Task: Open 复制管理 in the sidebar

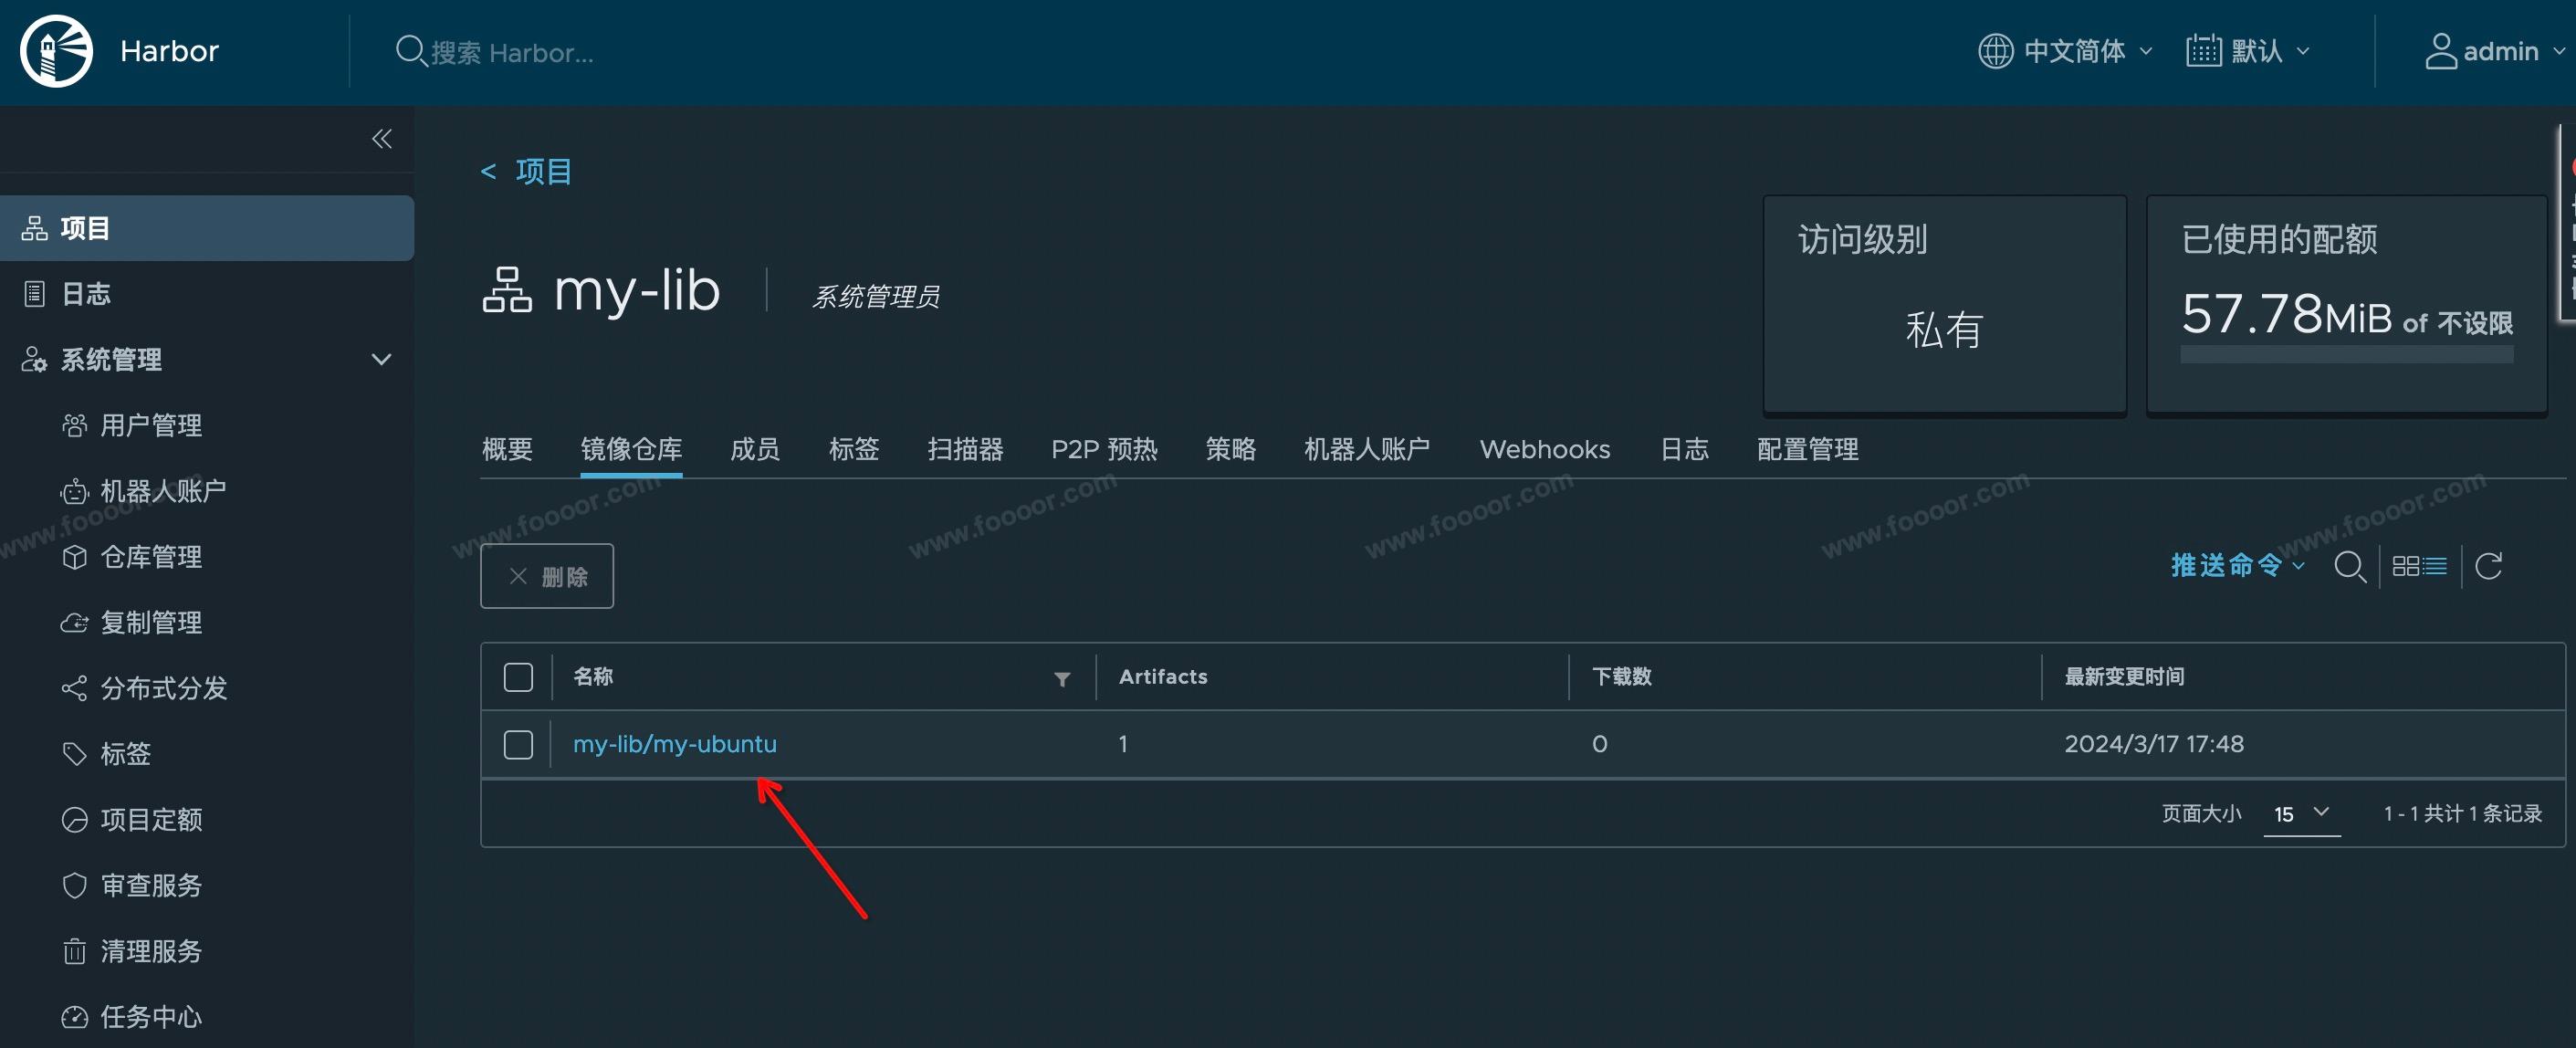Action: tap(150, 622)
